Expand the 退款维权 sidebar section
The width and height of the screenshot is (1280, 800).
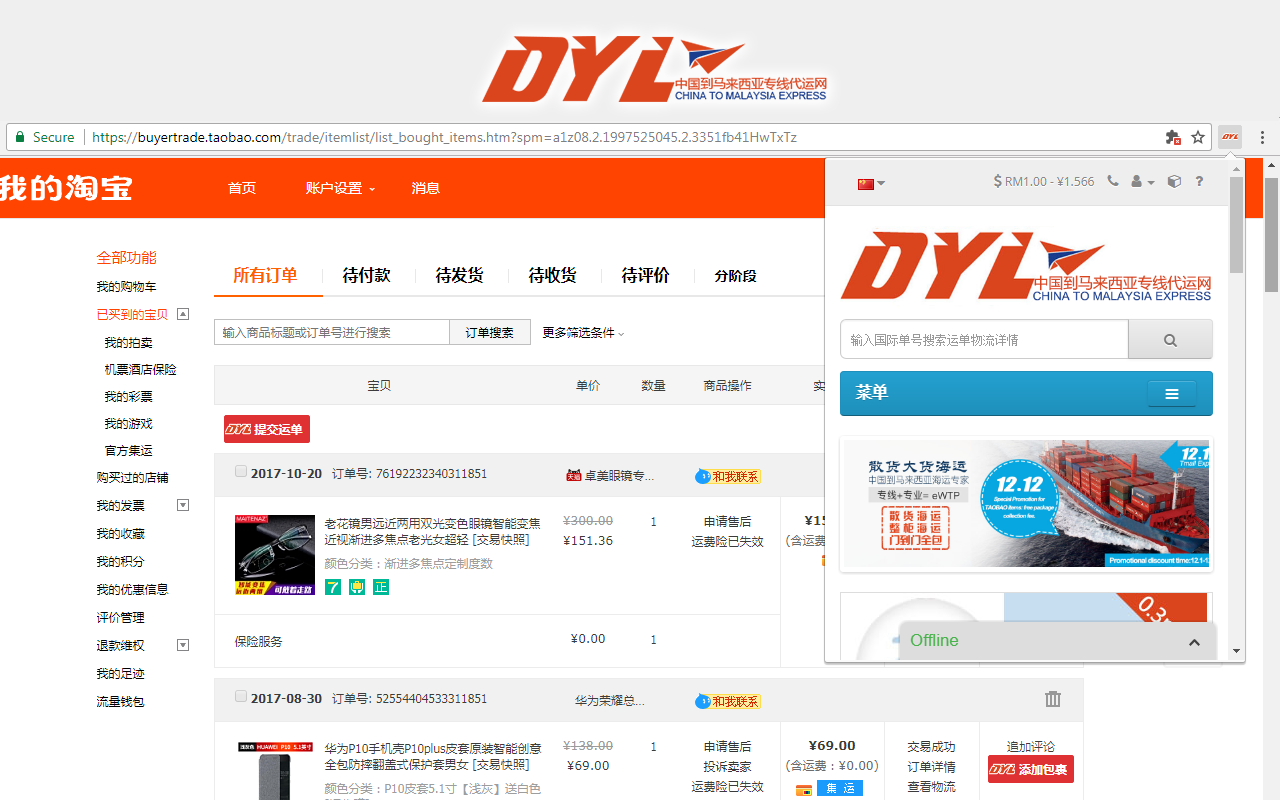tap(183, 645)
